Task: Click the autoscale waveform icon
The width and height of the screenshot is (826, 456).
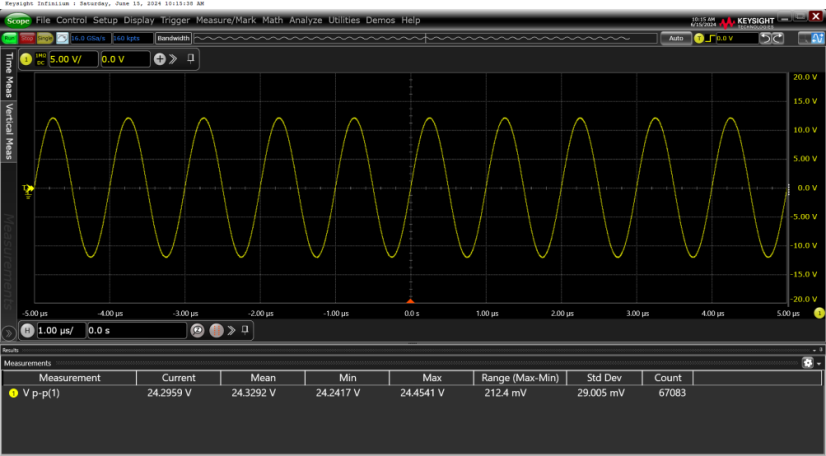Action: click(62, 38)
